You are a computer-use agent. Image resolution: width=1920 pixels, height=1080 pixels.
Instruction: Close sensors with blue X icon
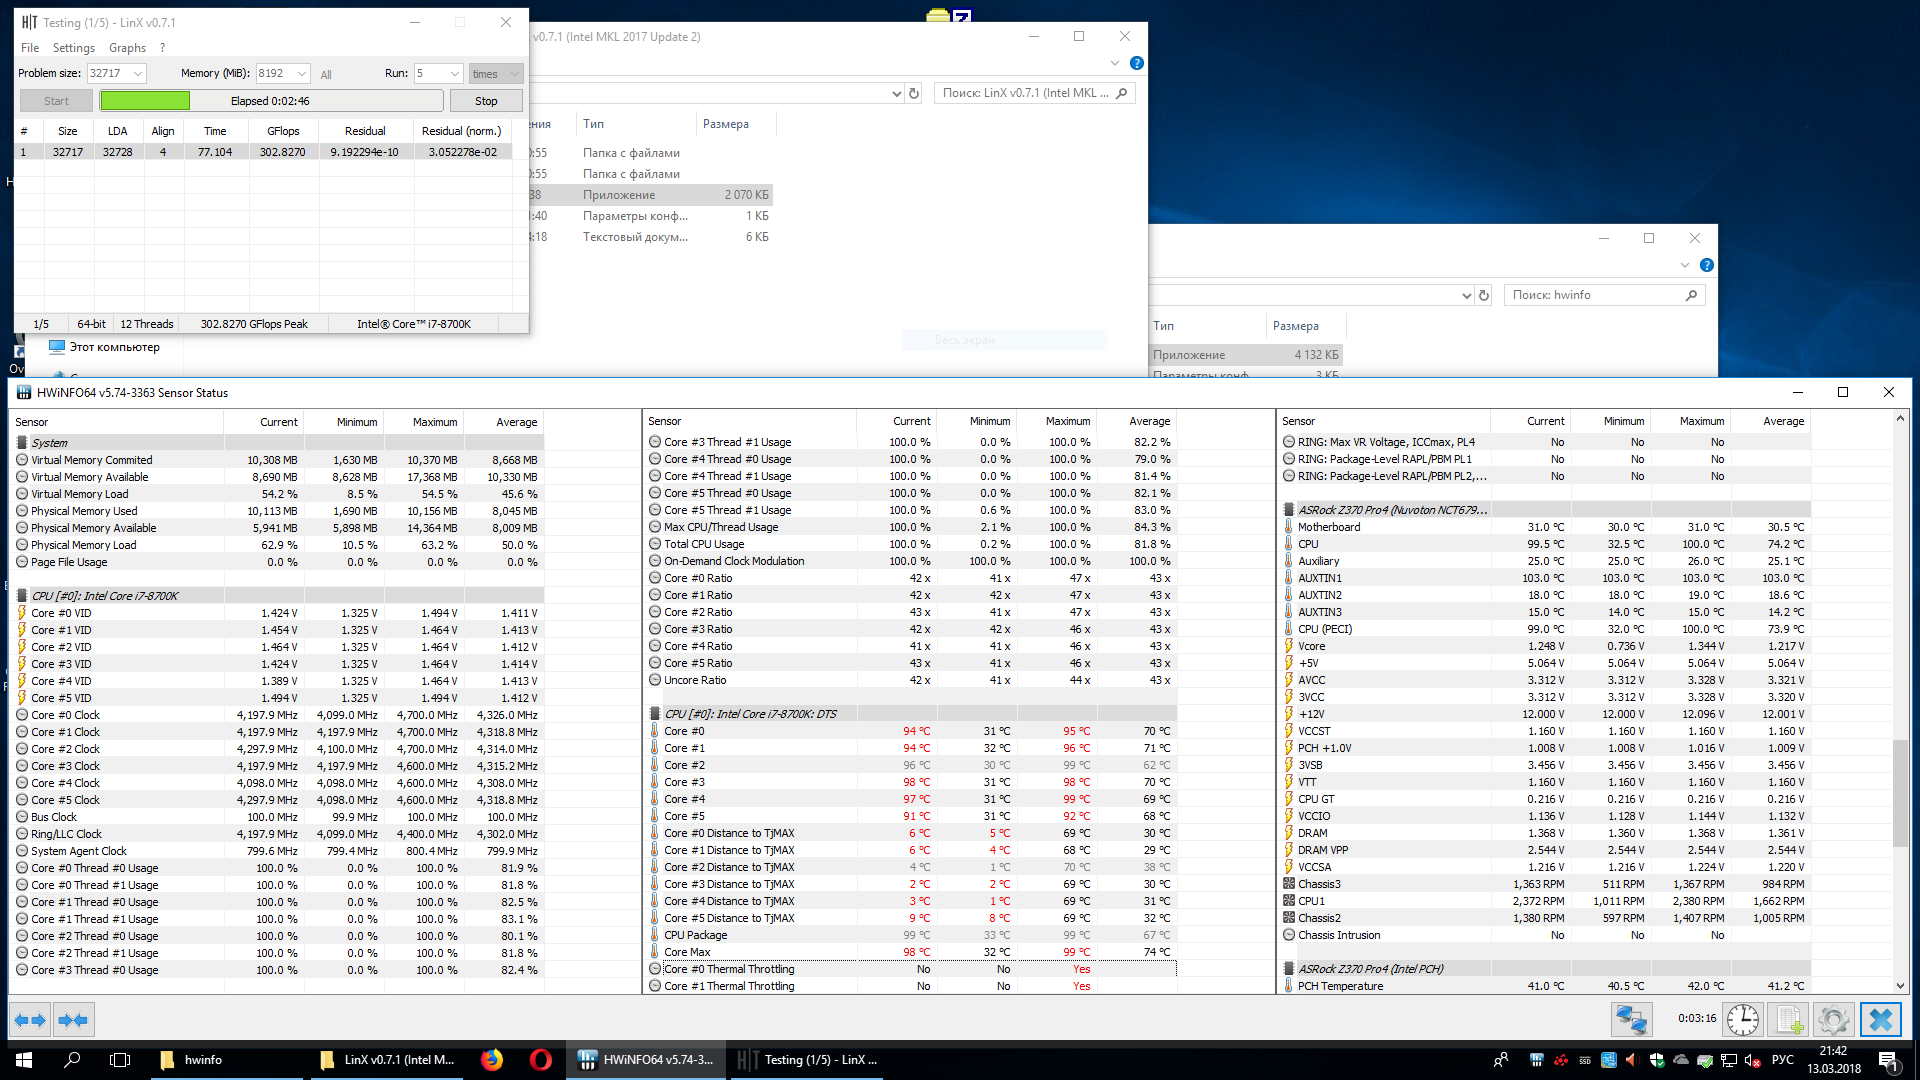1880,1020
